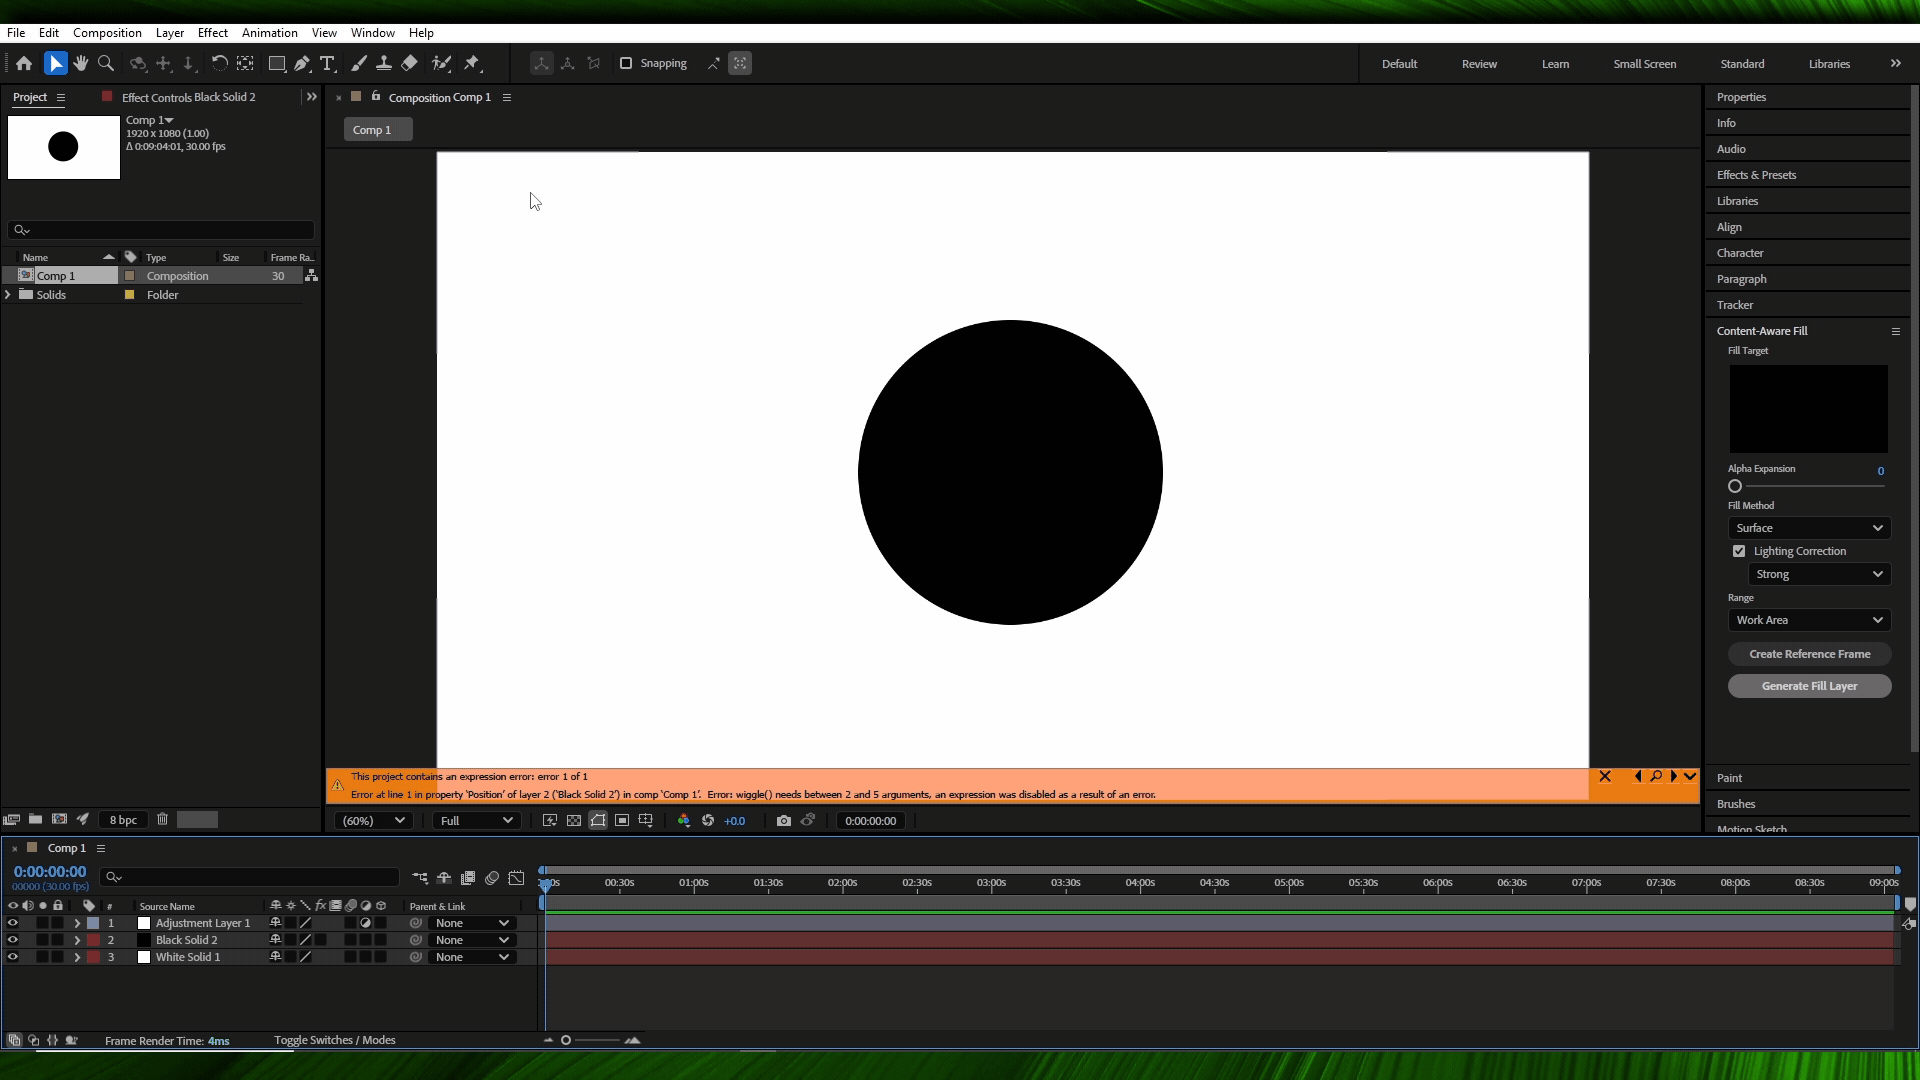Create a new folder in Project panel

(x=35, y=820)
